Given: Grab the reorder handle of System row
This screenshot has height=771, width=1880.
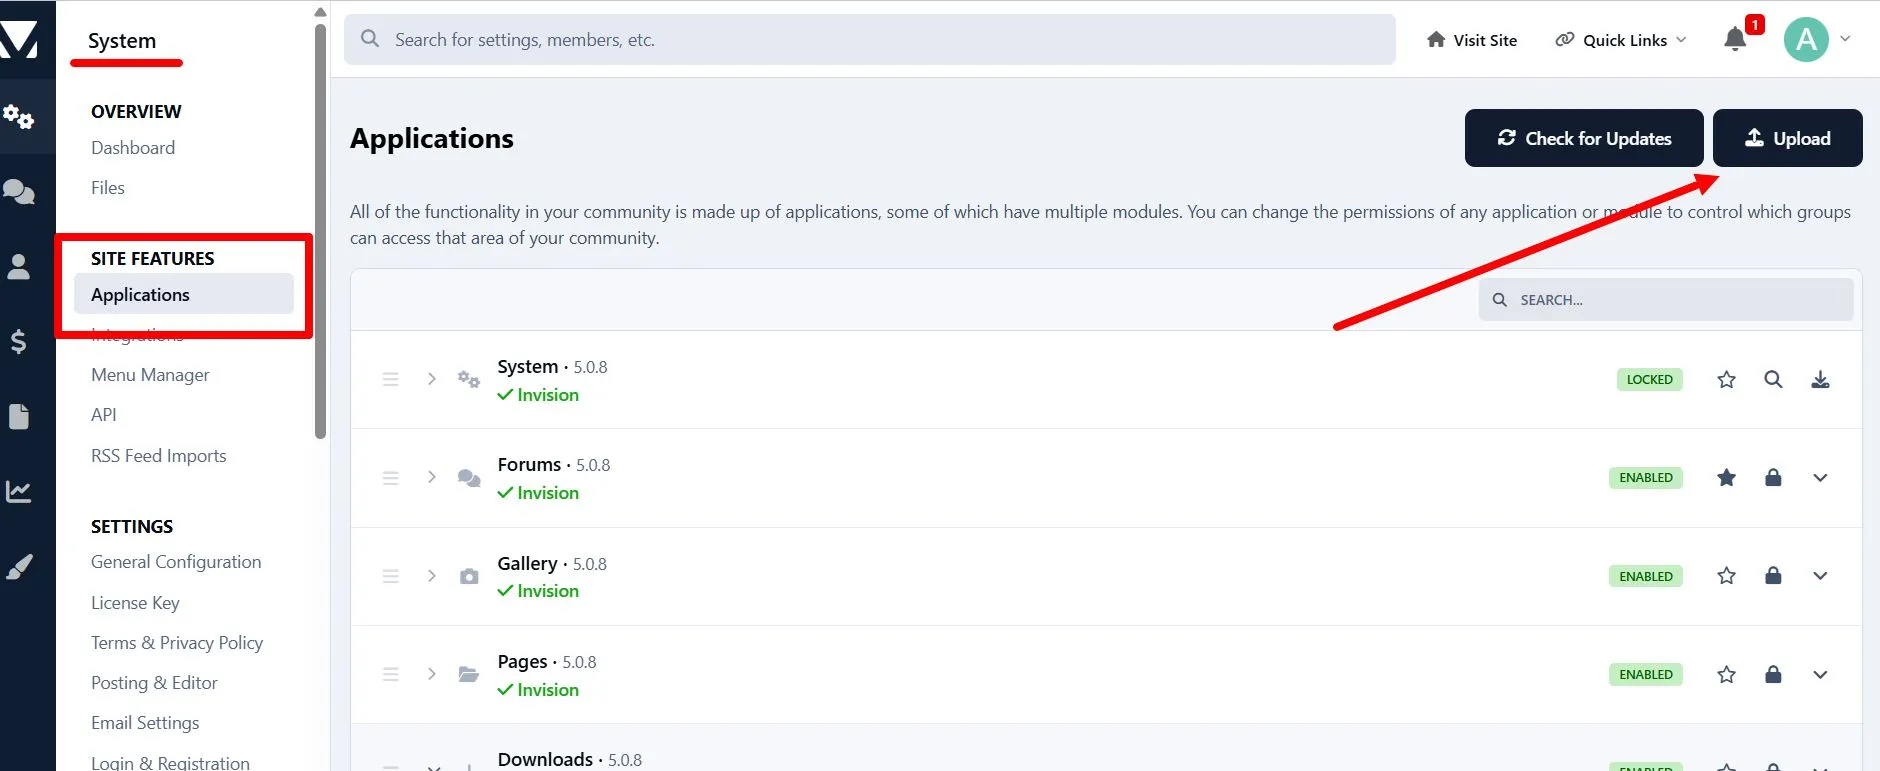Looking at the screenshot, I should coord(391,380).
